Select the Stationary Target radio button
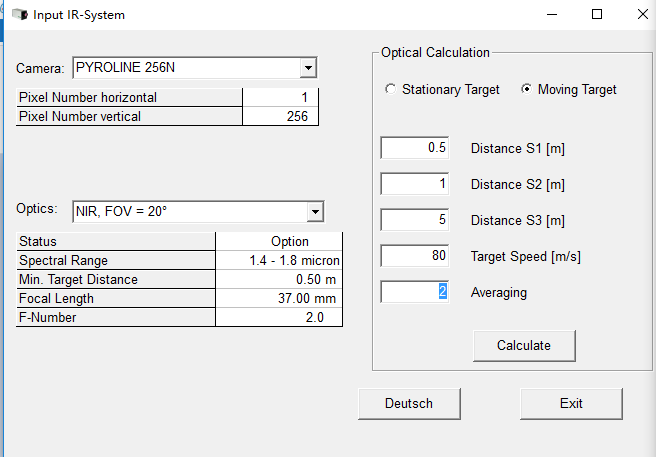The width and height of the screenshot is (656, 457). tap(391, 89)
